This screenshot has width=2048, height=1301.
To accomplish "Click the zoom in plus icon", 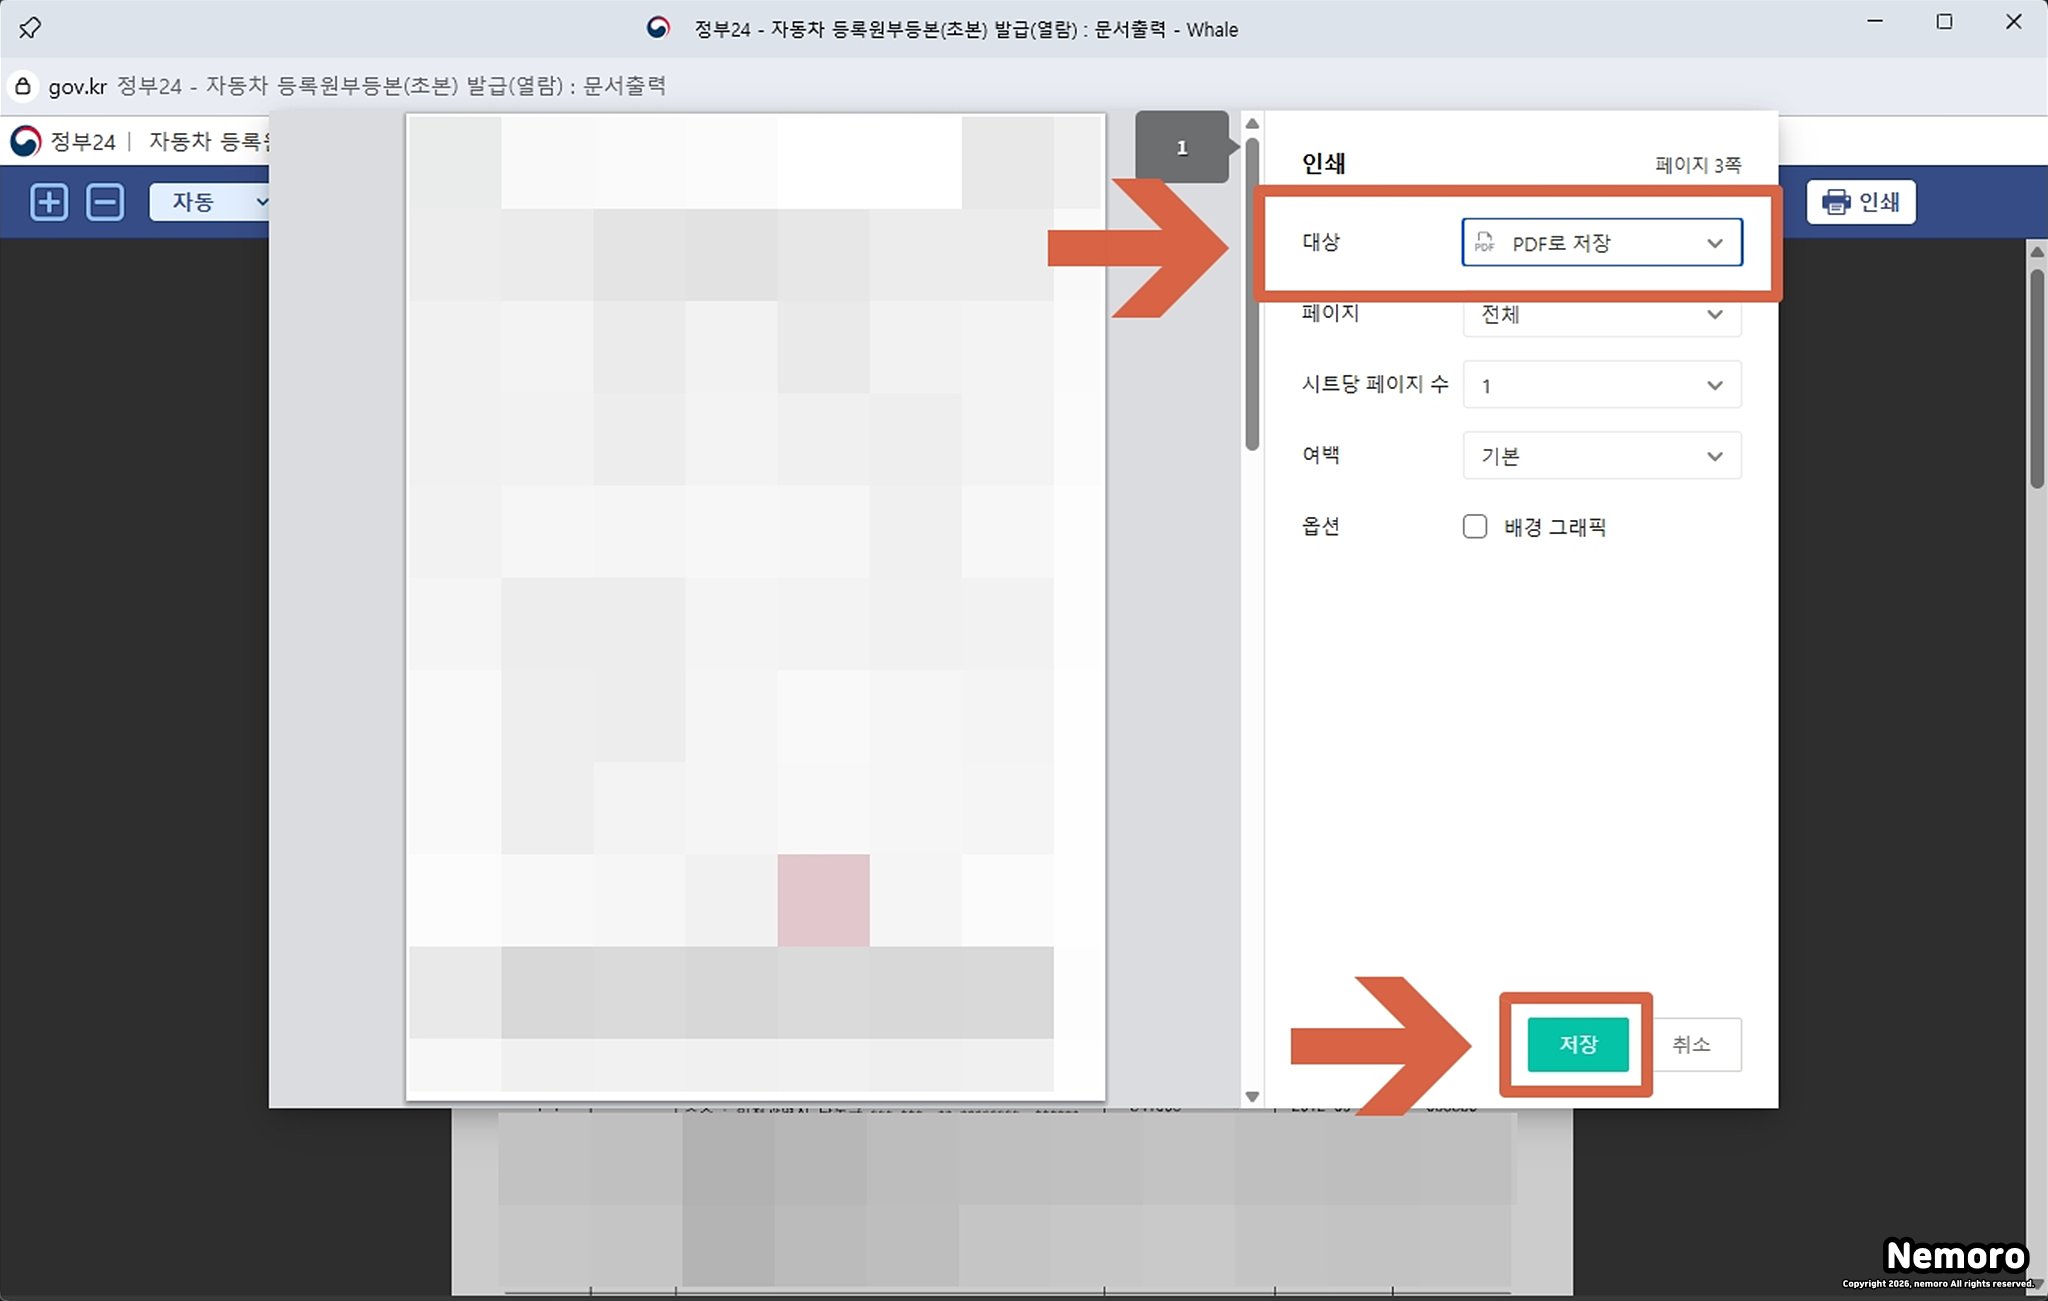I will tap(48, 202).
